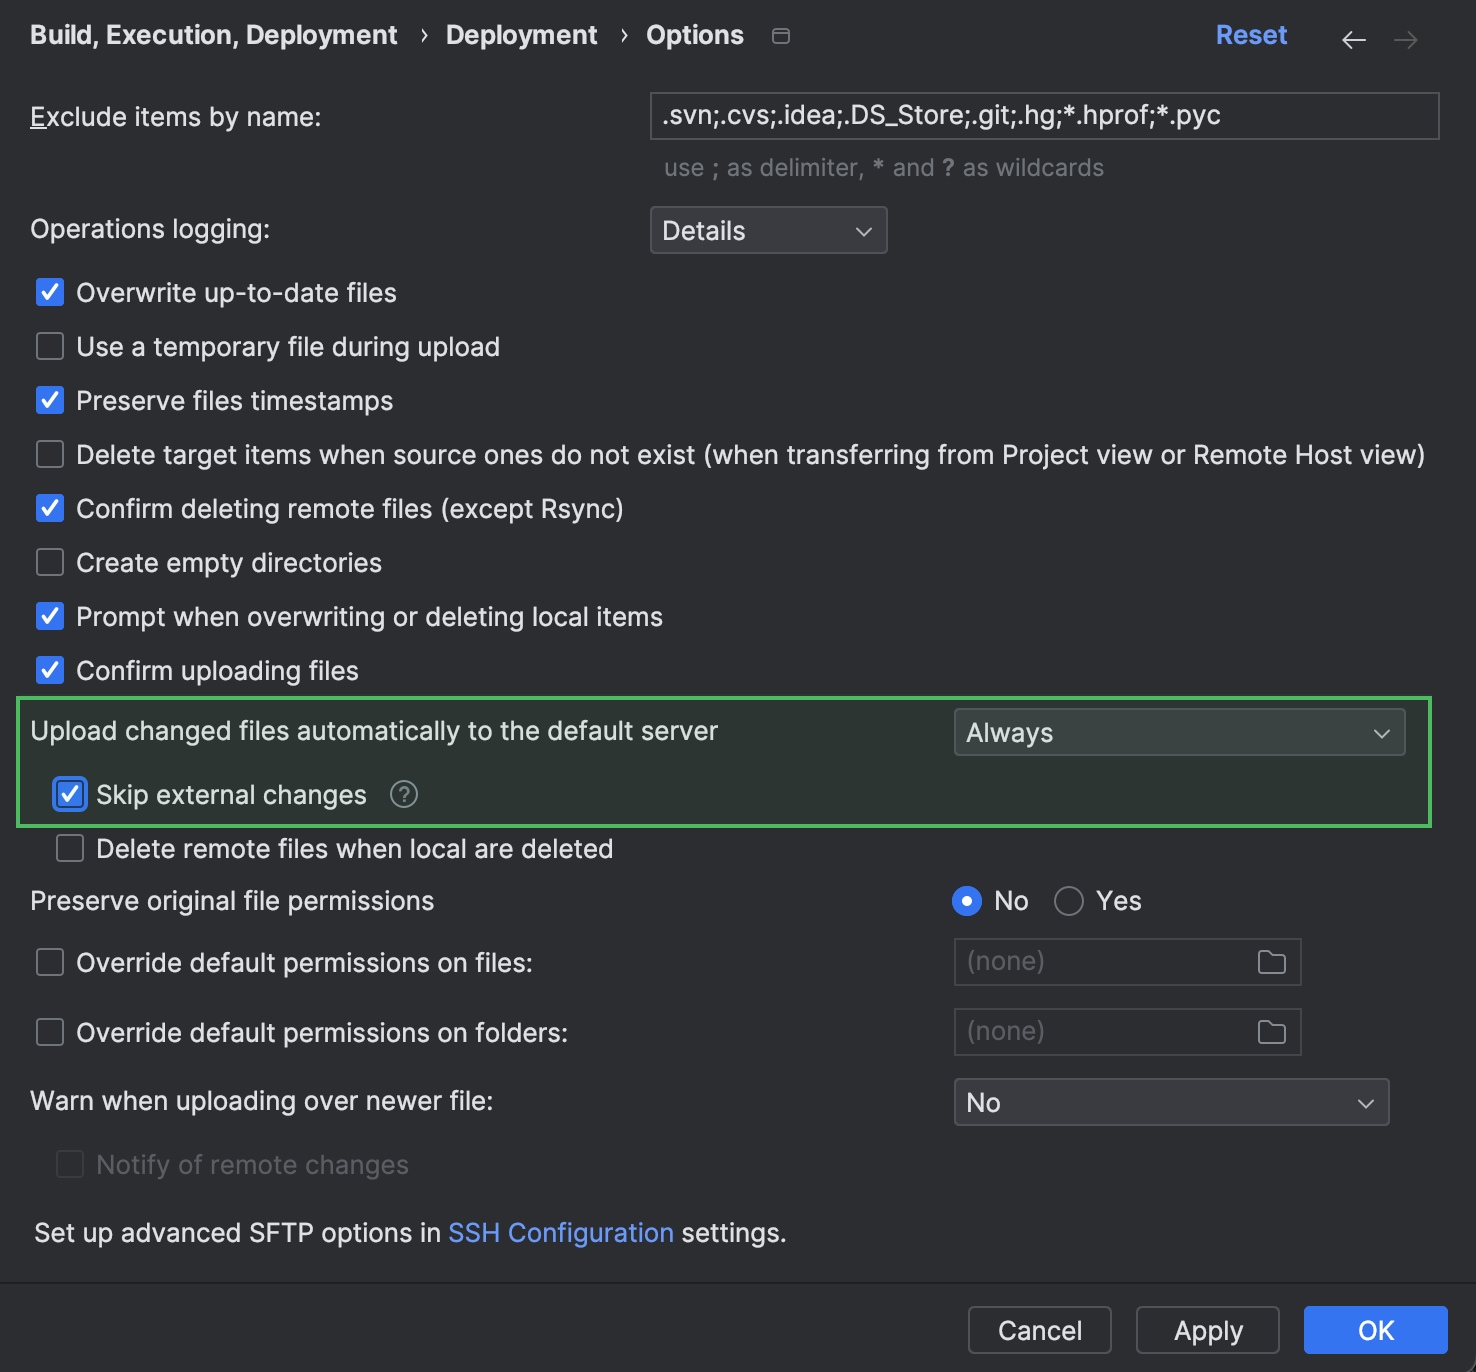
Task: Enable Delete remote files when local are deleted
Action: pos(69,848)
